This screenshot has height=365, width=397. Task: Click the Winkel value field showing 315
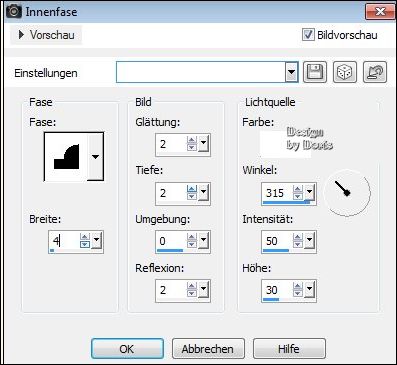point(277,192)
